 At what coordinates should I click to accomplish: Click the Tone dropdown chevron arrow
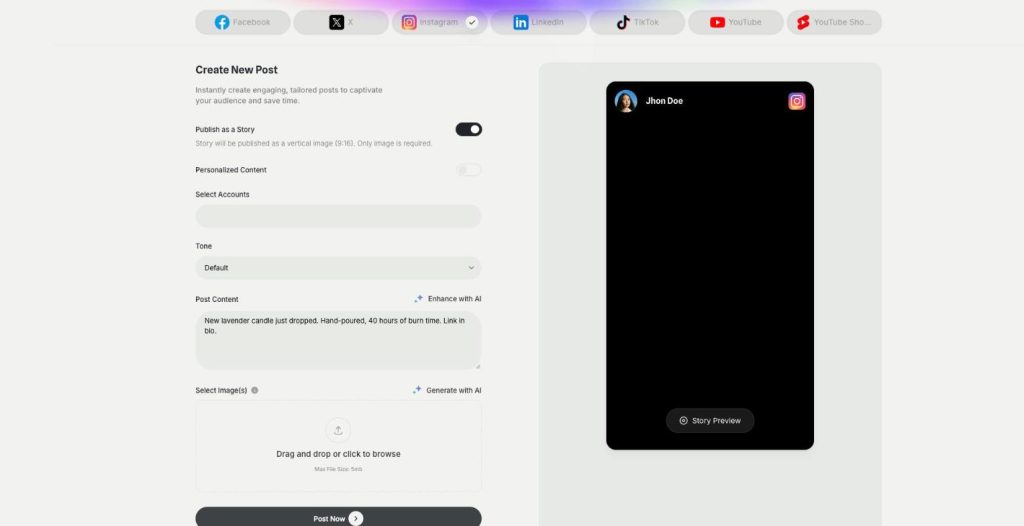pos(471,268)
